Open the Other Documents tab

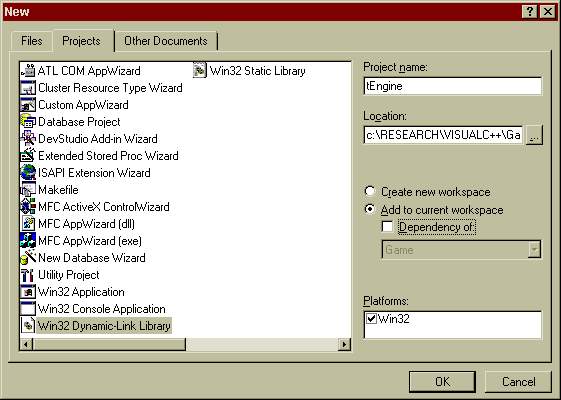166,41
